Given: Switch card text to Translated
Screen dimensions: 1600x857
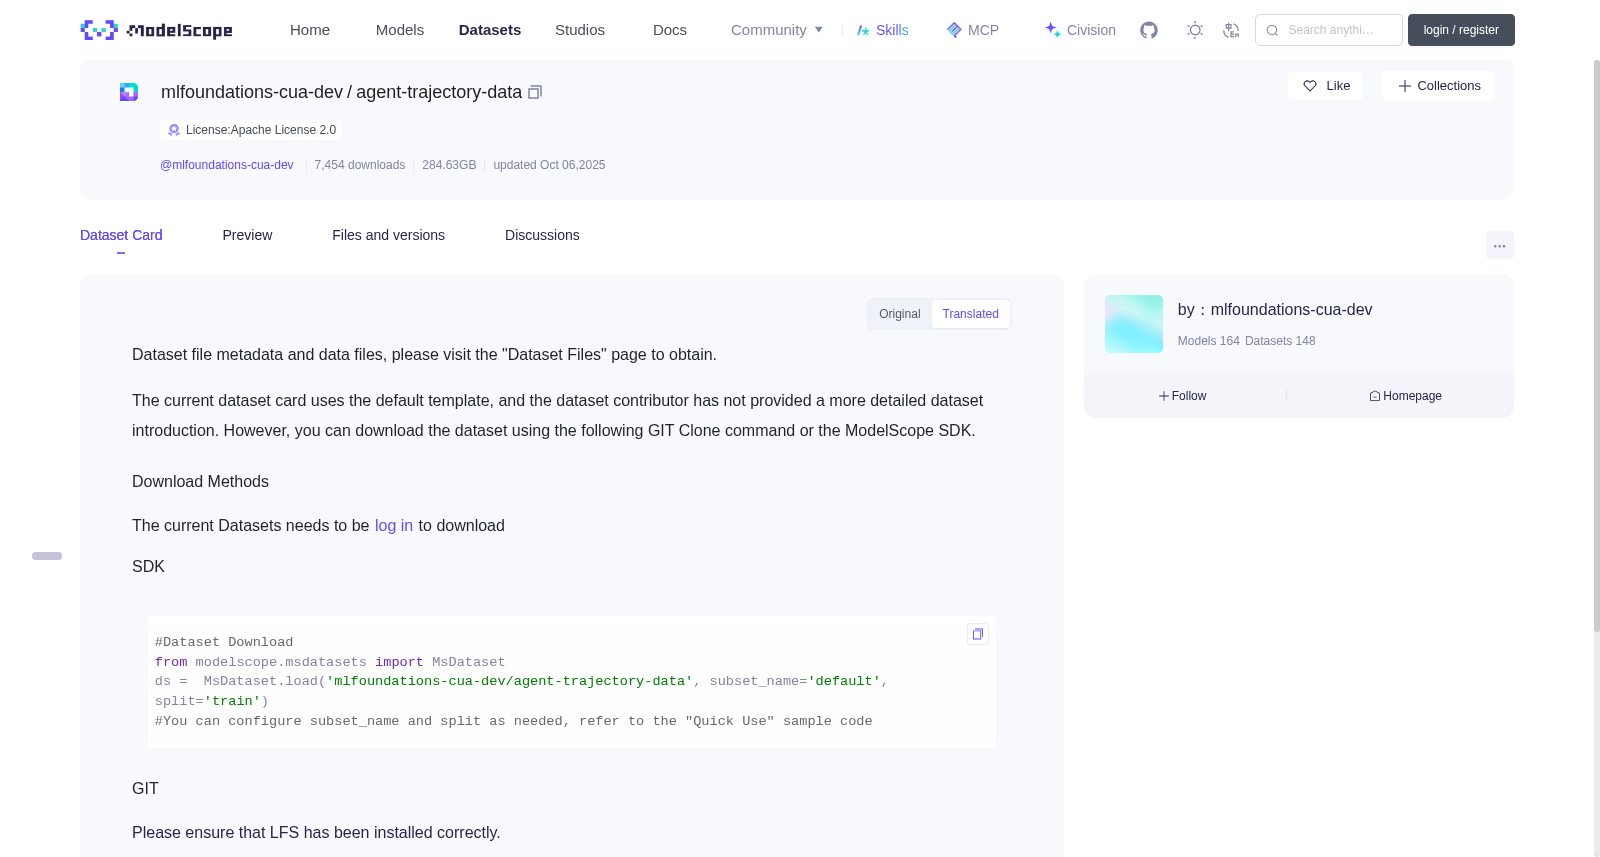Looking at the screenshot, I should [x=970, y=314].
